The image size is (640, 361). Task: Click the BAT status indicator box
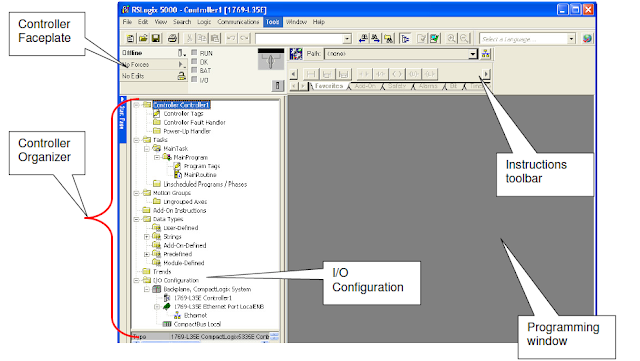(x=194, y=70)
